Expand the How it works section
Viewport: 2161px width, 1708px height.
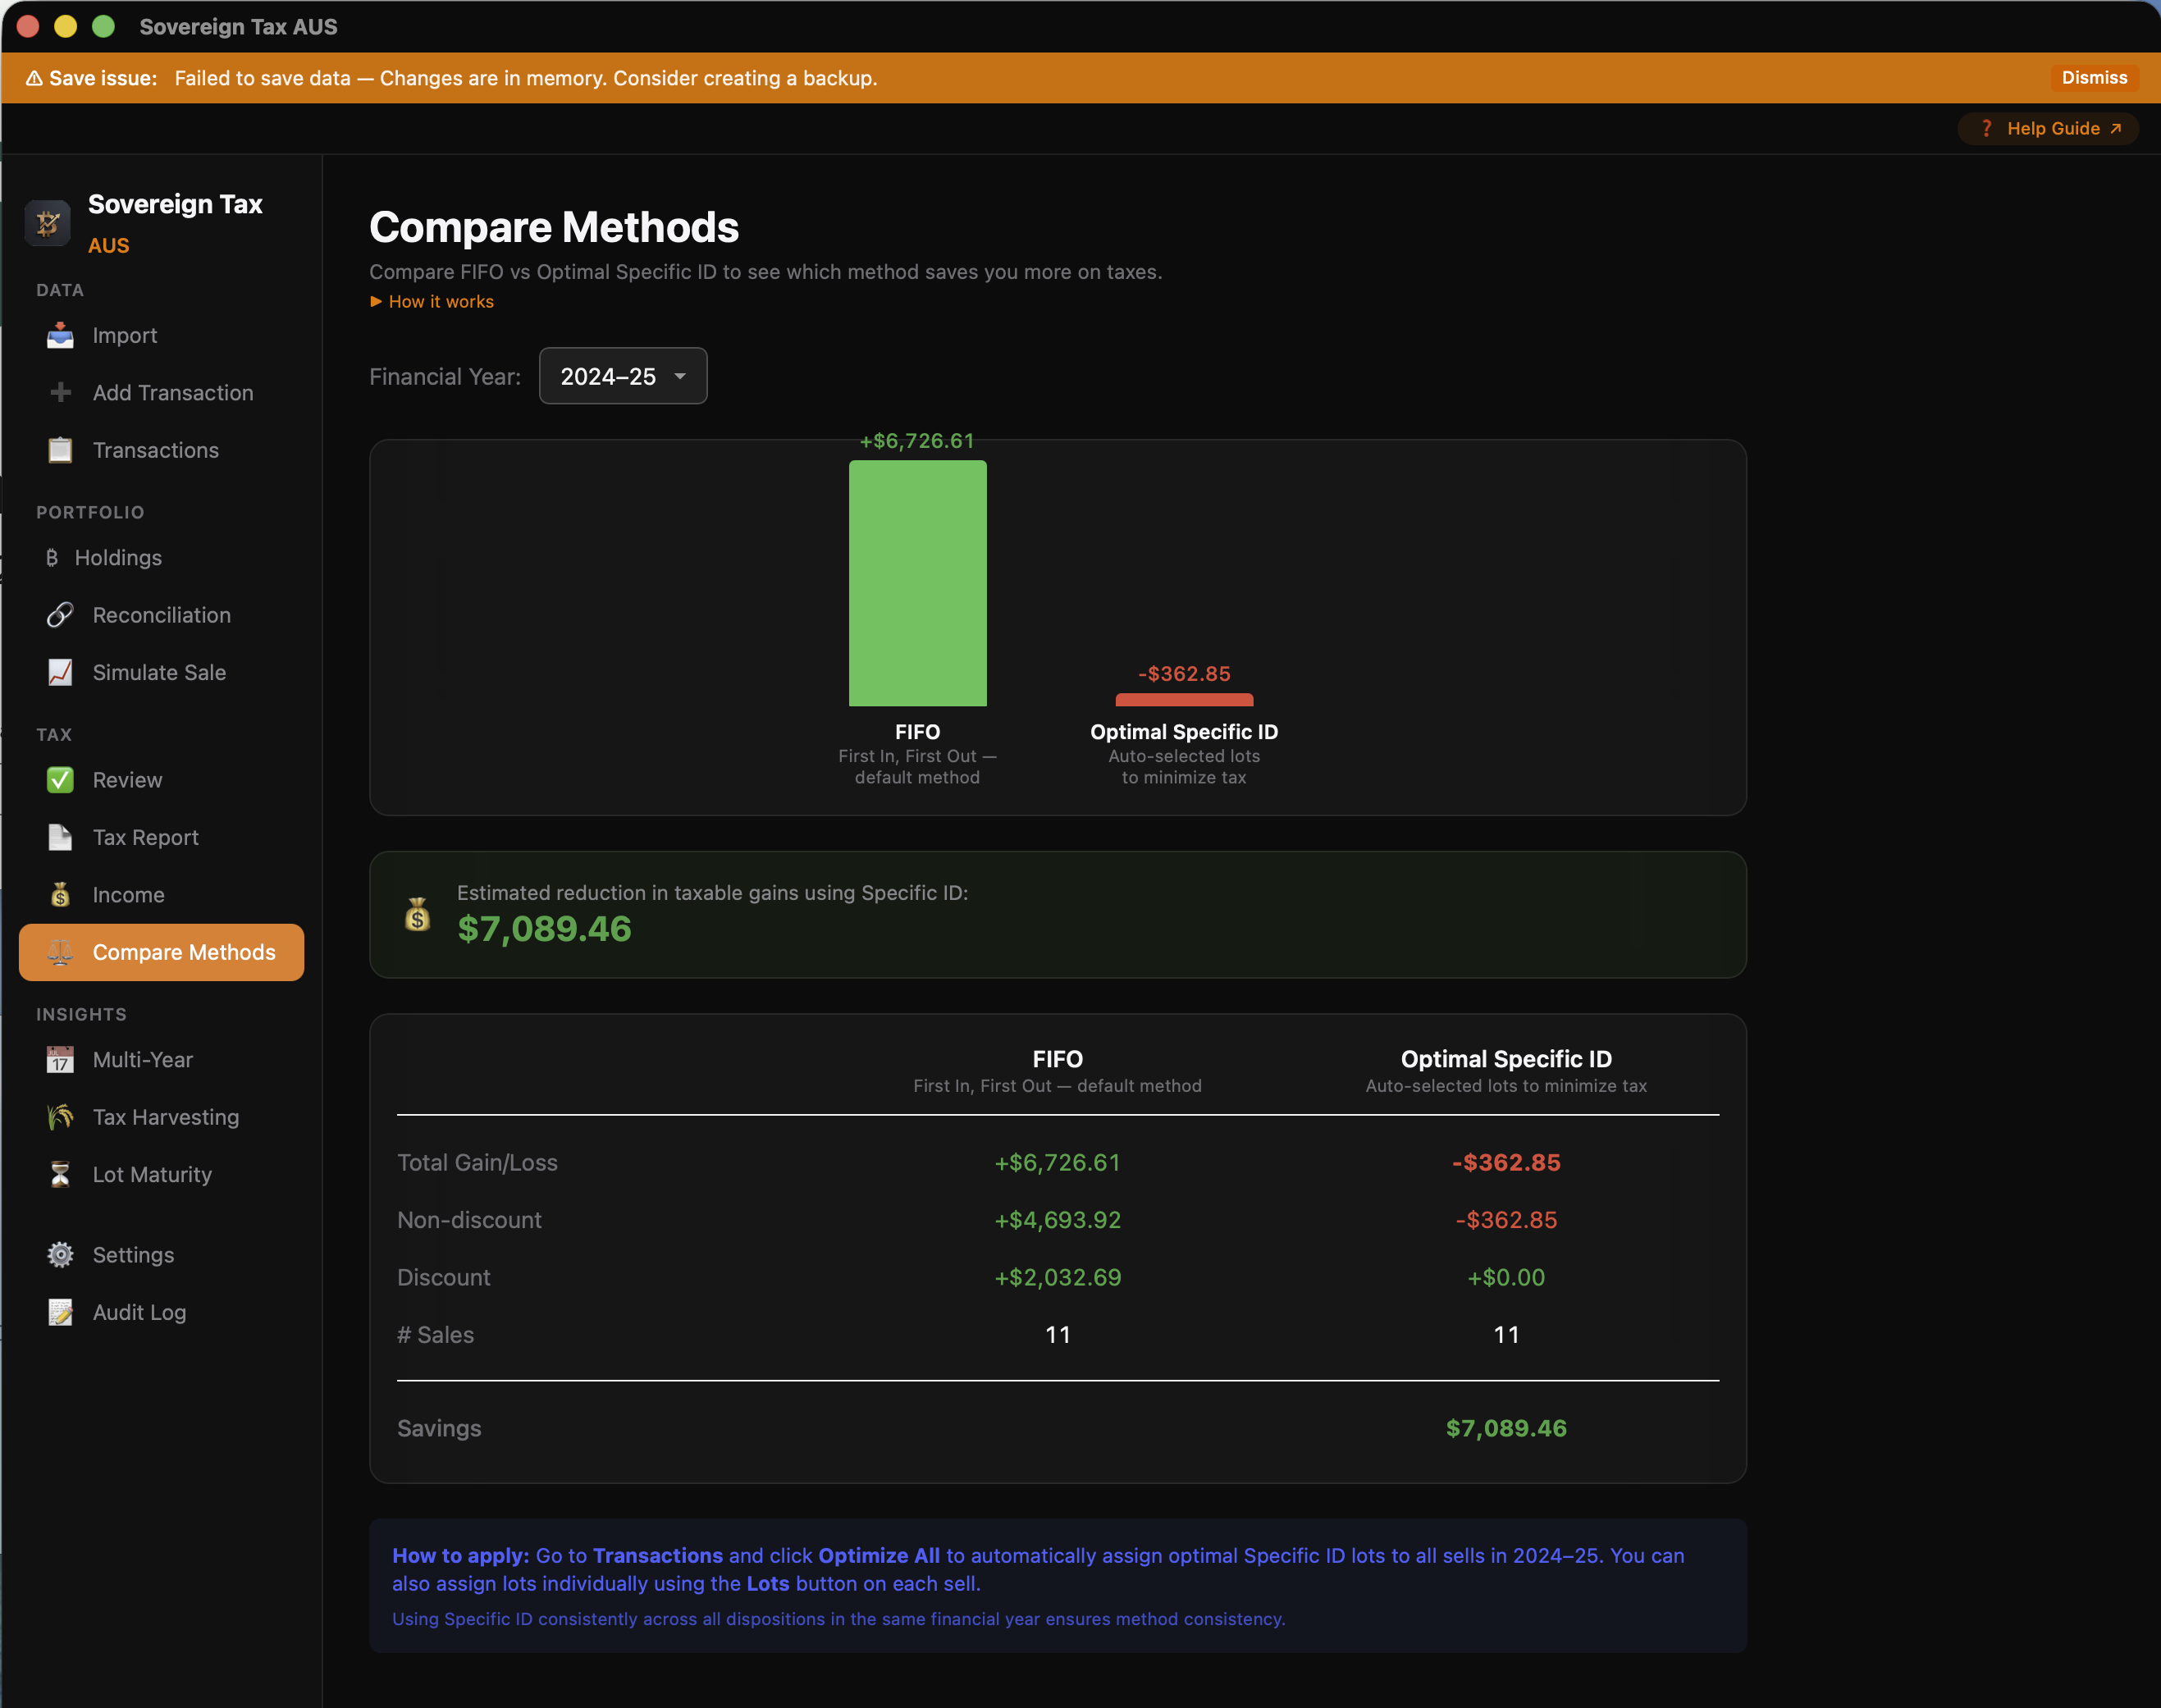point(431,301)
